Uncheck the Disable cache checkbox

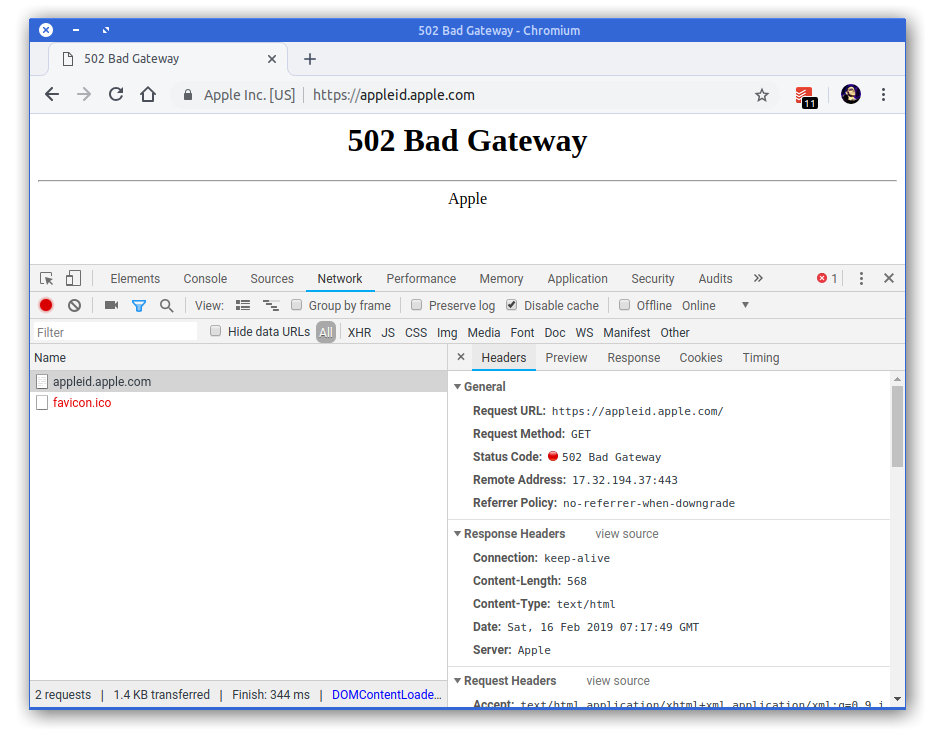511,305
